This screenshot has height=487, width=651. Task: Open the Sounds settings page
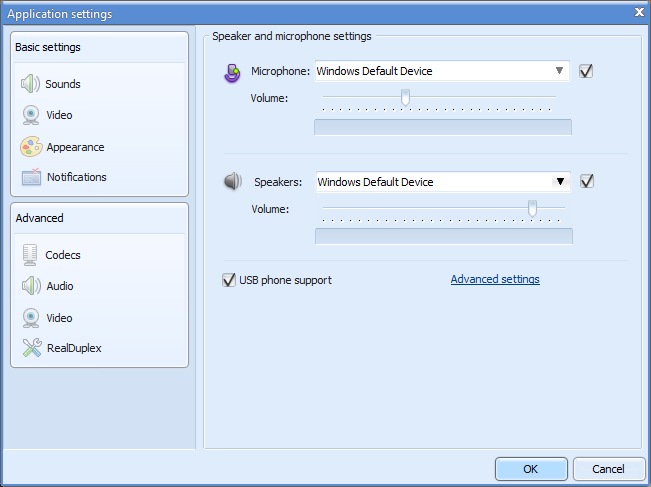pyautogui.click(x=63, y=84)
